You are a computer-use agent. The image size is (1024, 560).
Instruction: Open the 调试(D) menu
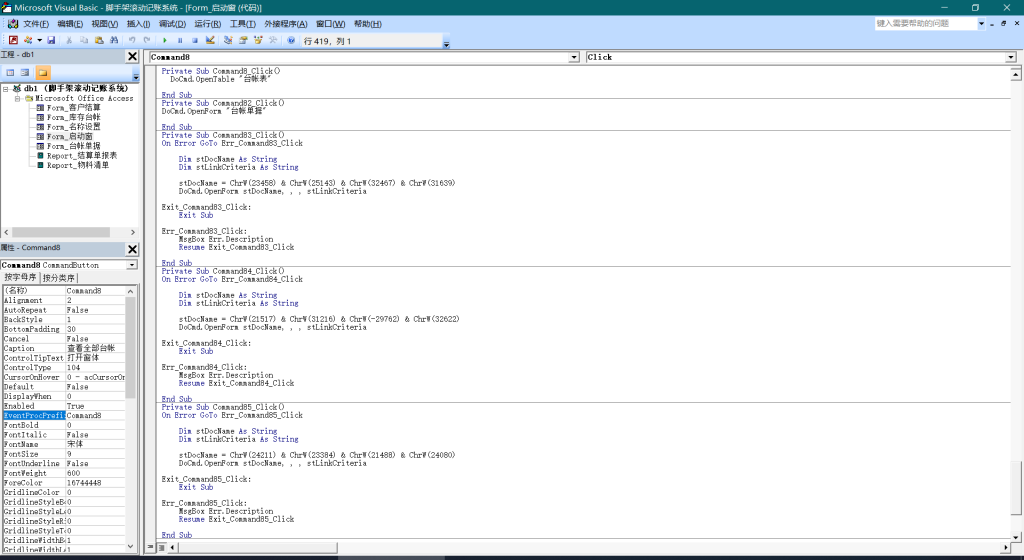coord(172,23)
